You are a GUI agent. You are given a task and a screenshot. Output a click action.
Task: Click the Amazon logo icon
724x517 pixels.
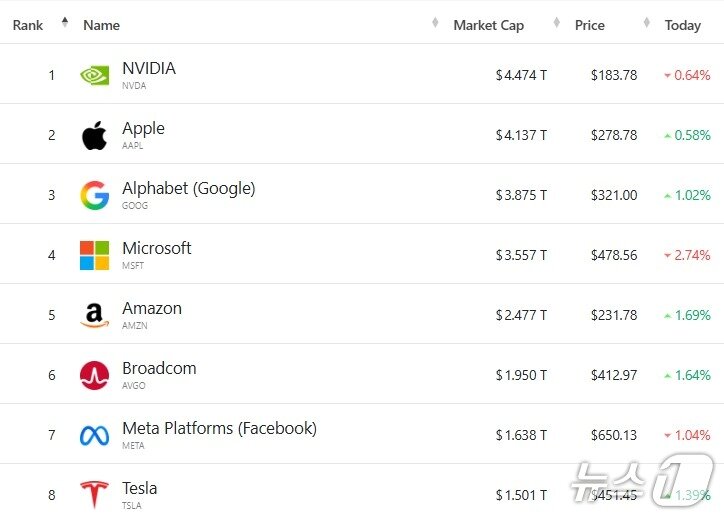point(94,316)
